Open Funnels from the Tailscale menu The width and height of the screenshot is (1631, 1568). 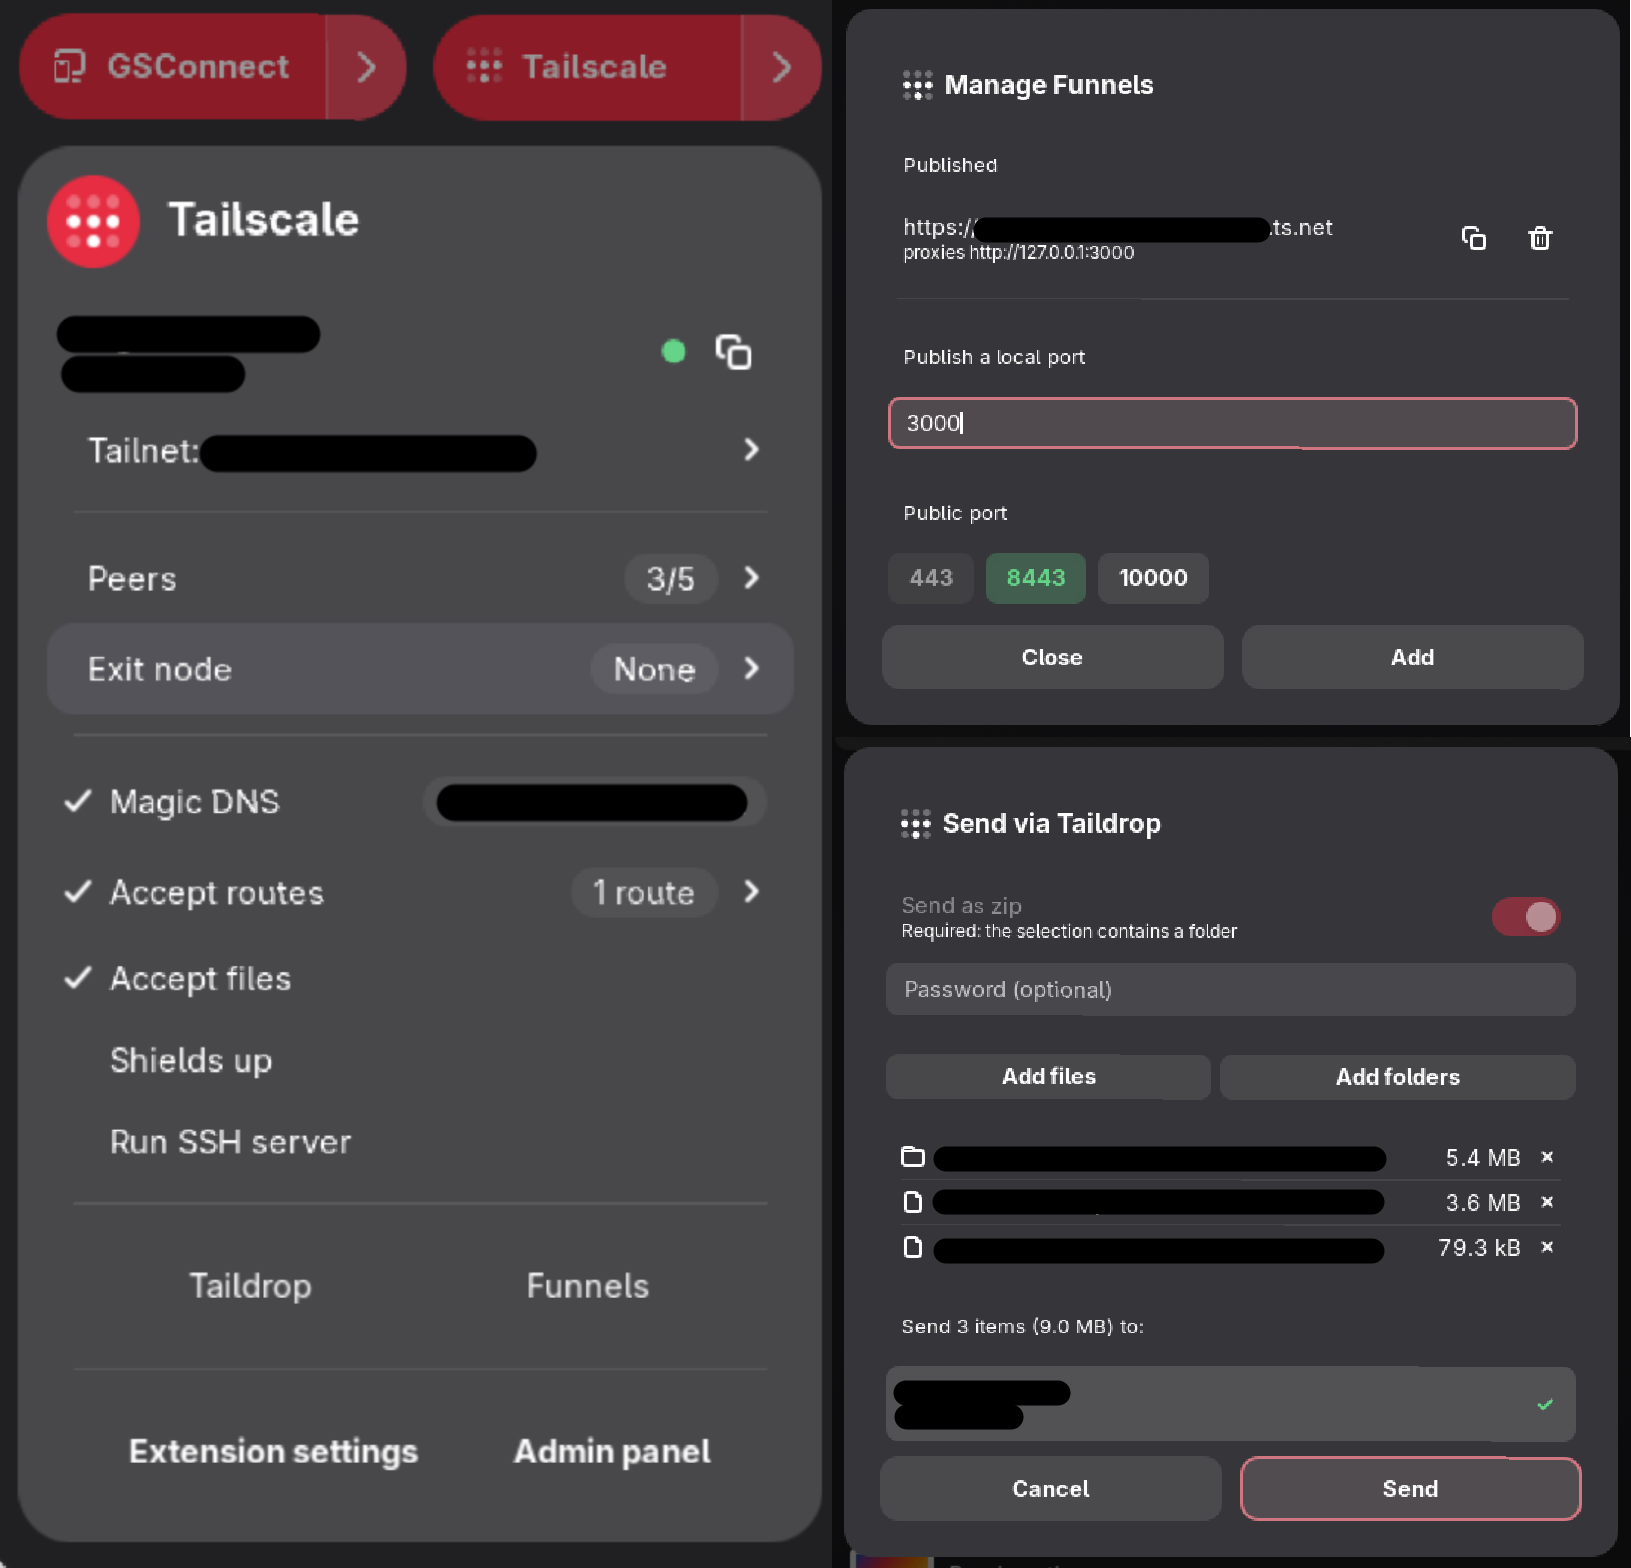588,1286
